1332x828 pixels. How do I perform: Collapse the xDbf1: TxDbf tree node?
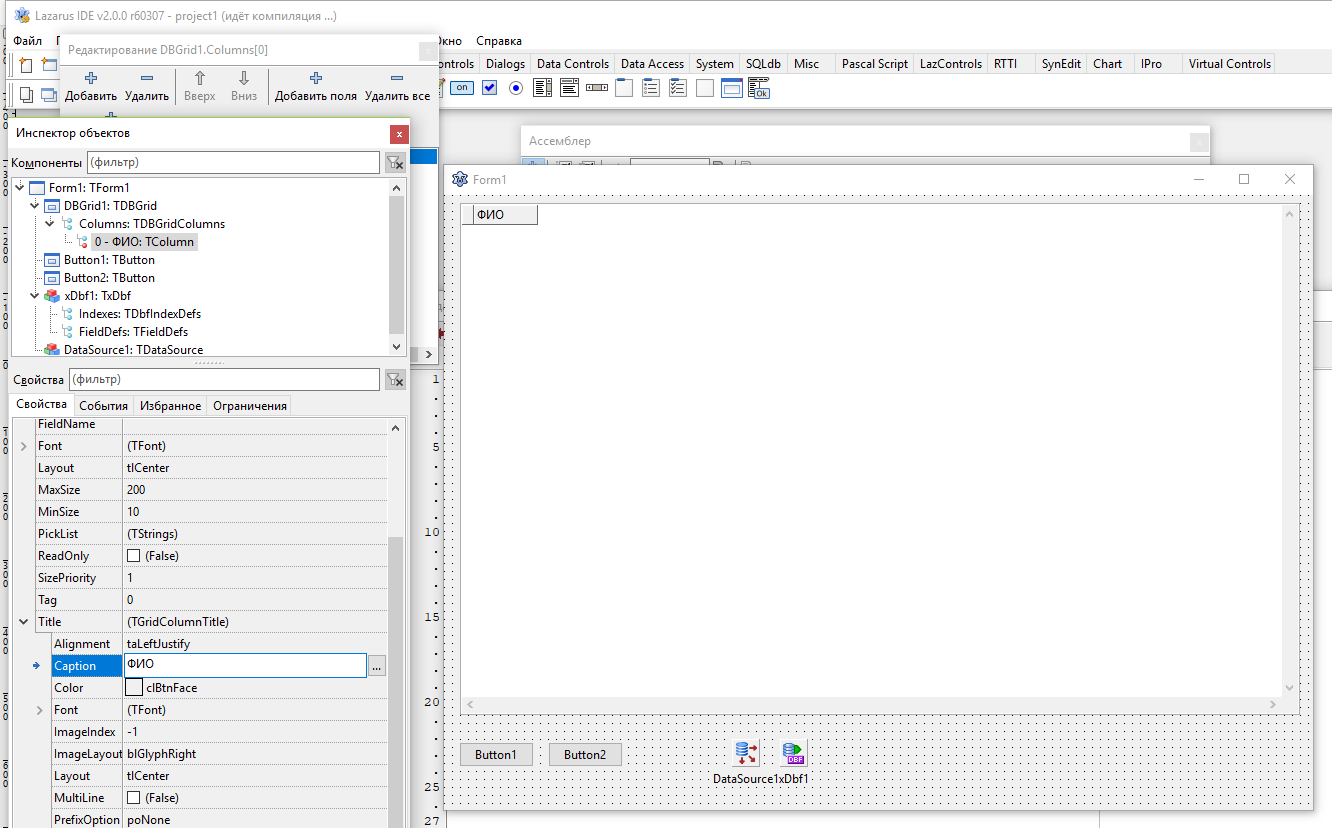coord(35,296)
